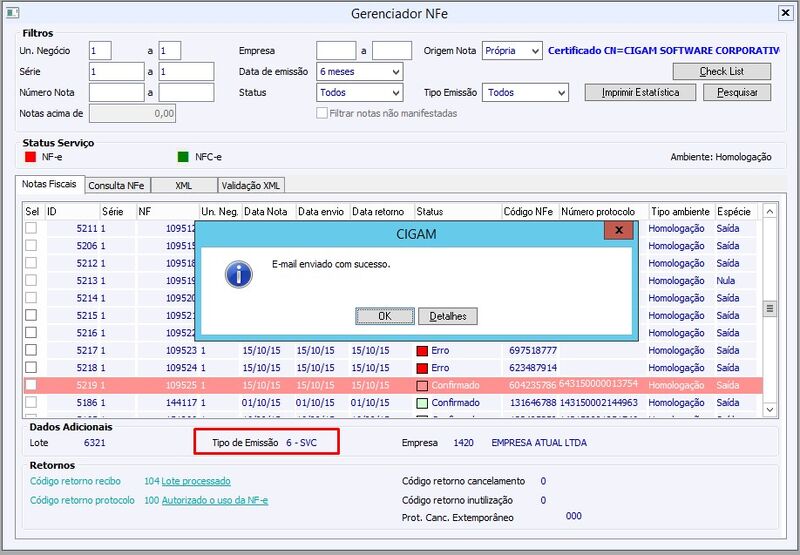The width and height of the screenshot is (800, 555).
Task: Select protocol number 143150002144963
Action: 599,403
